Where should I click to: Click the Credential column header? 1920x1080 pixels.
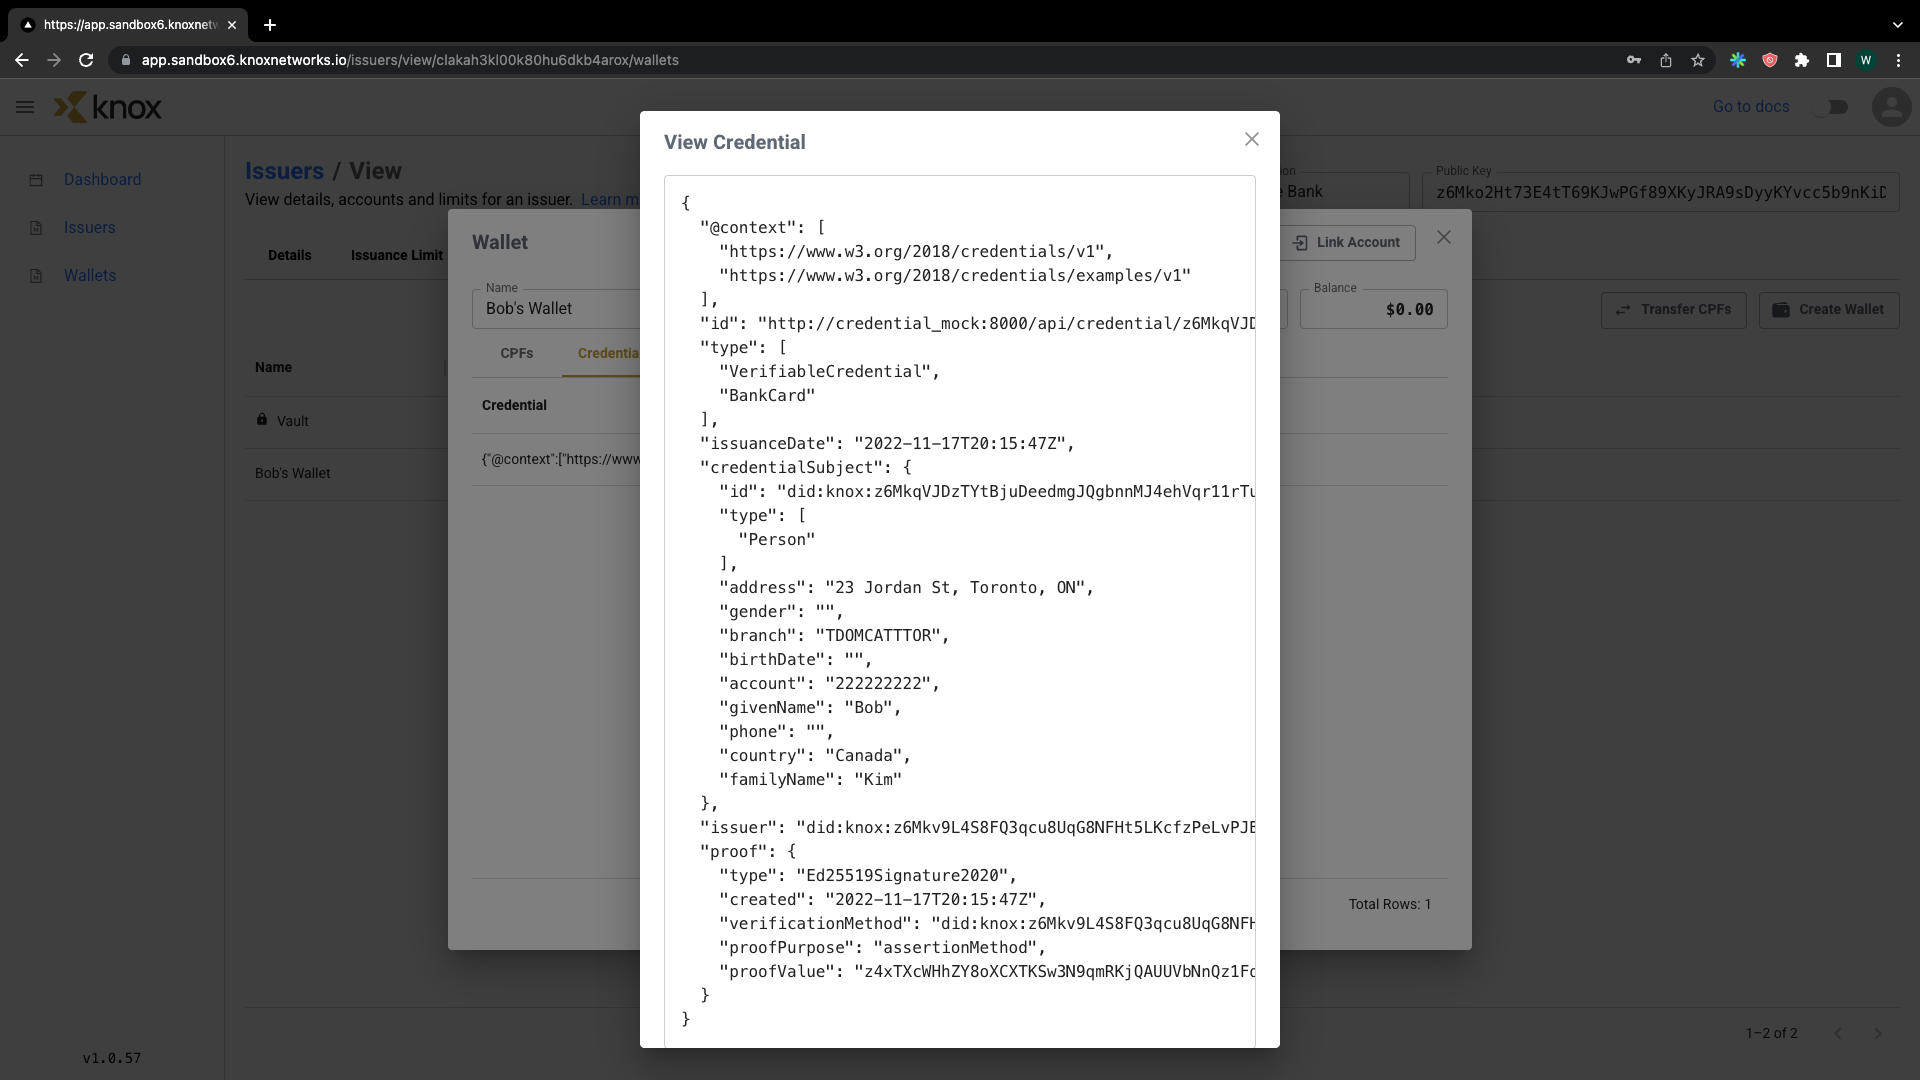click(x=514, y=405)
